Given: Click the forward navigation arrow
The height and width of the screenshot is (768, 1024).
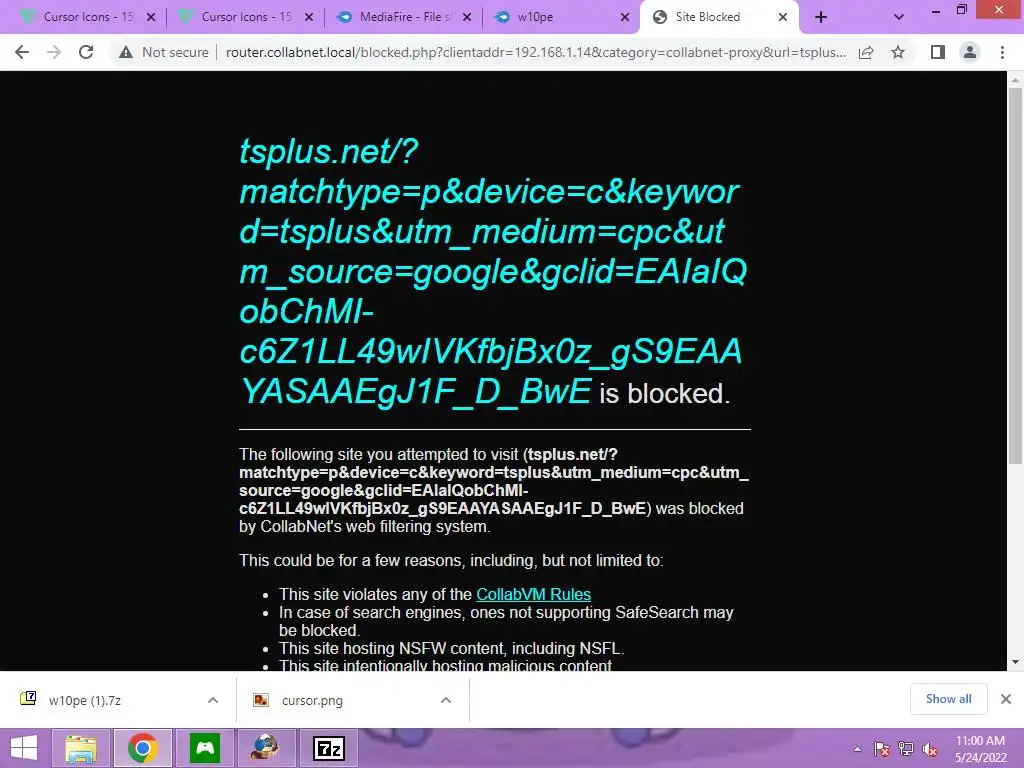Looking at the screenshot, I should pyautogui.click(x=54, y=52).
